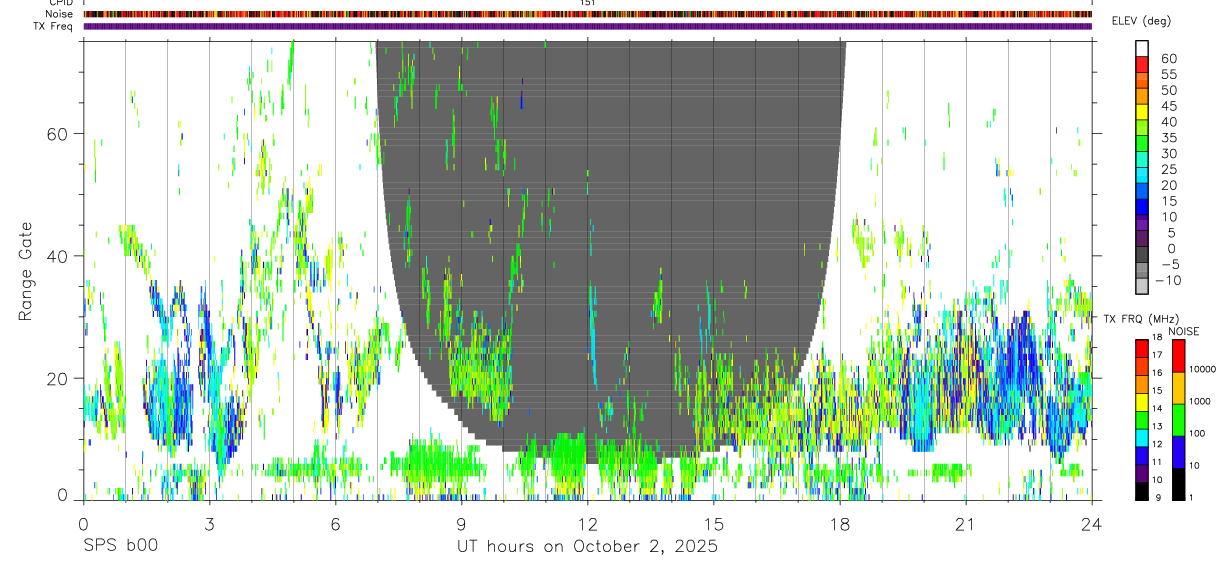
Task: Click x-axis tick label '18'
Action: (840, 523)
